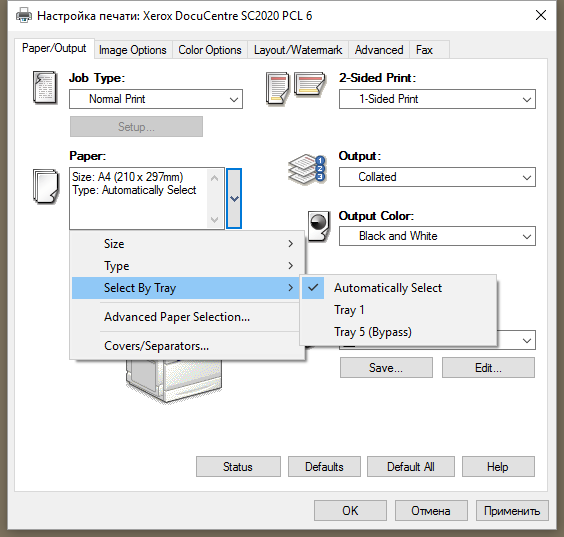Click the Edit... button
This screenshot has height=537, width=564.
[x=488, y=368]
